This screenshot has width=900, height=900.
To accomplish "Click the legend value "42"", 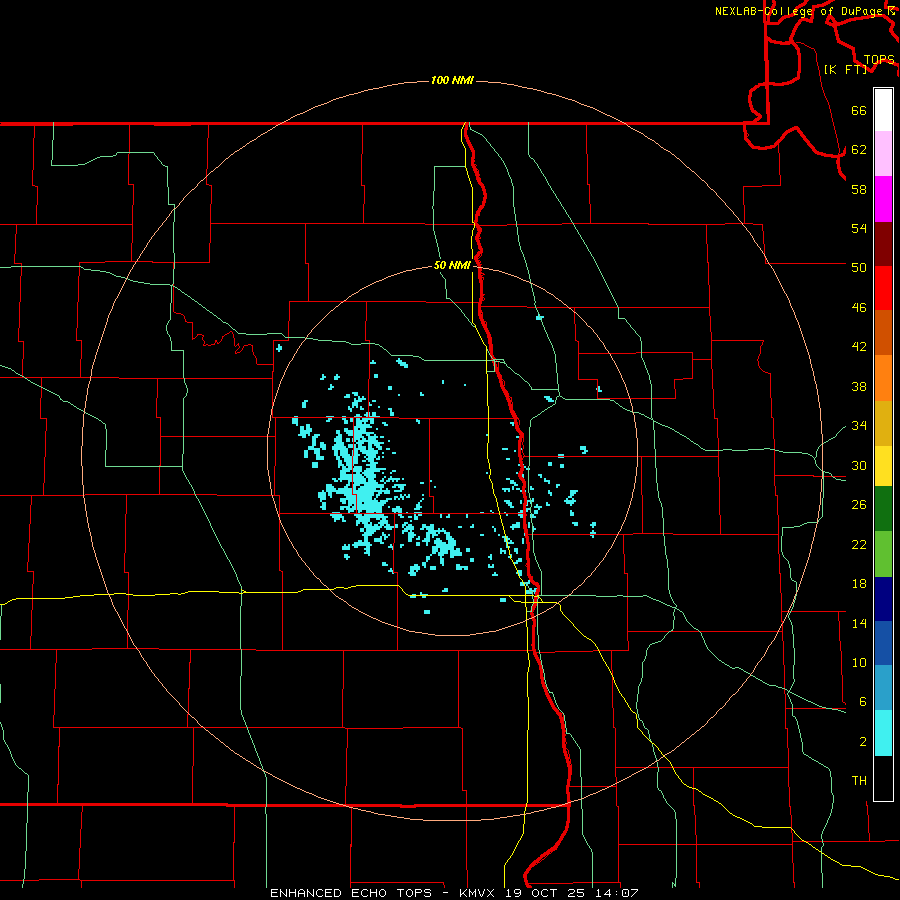I will click(859, 347).
